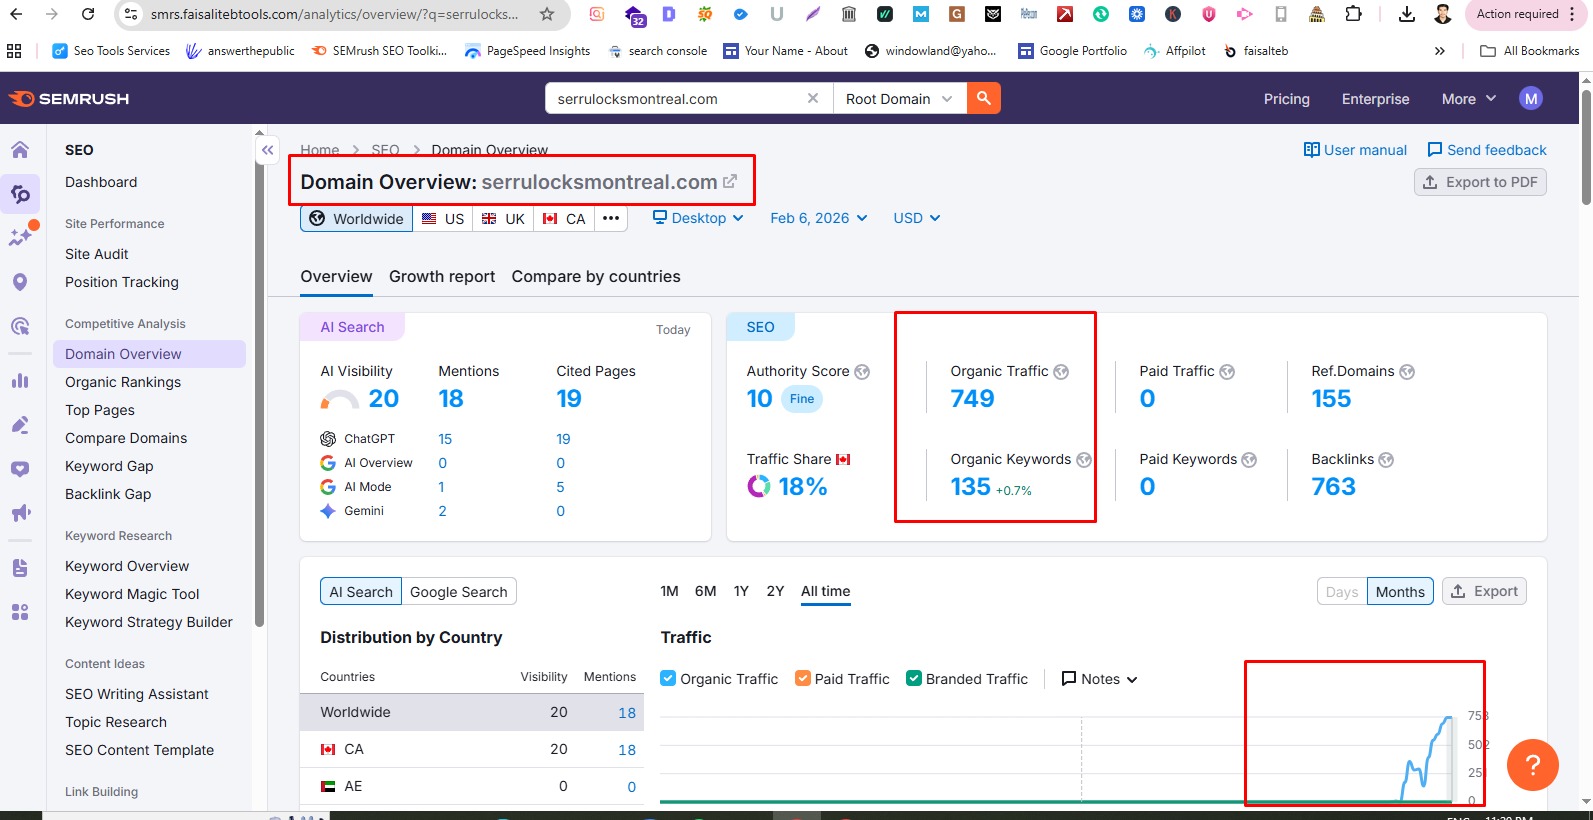Collapse the sidebar with double chevron
Image resolution: width=1593 pixels, height=820 pixels.
click(267, 150)
